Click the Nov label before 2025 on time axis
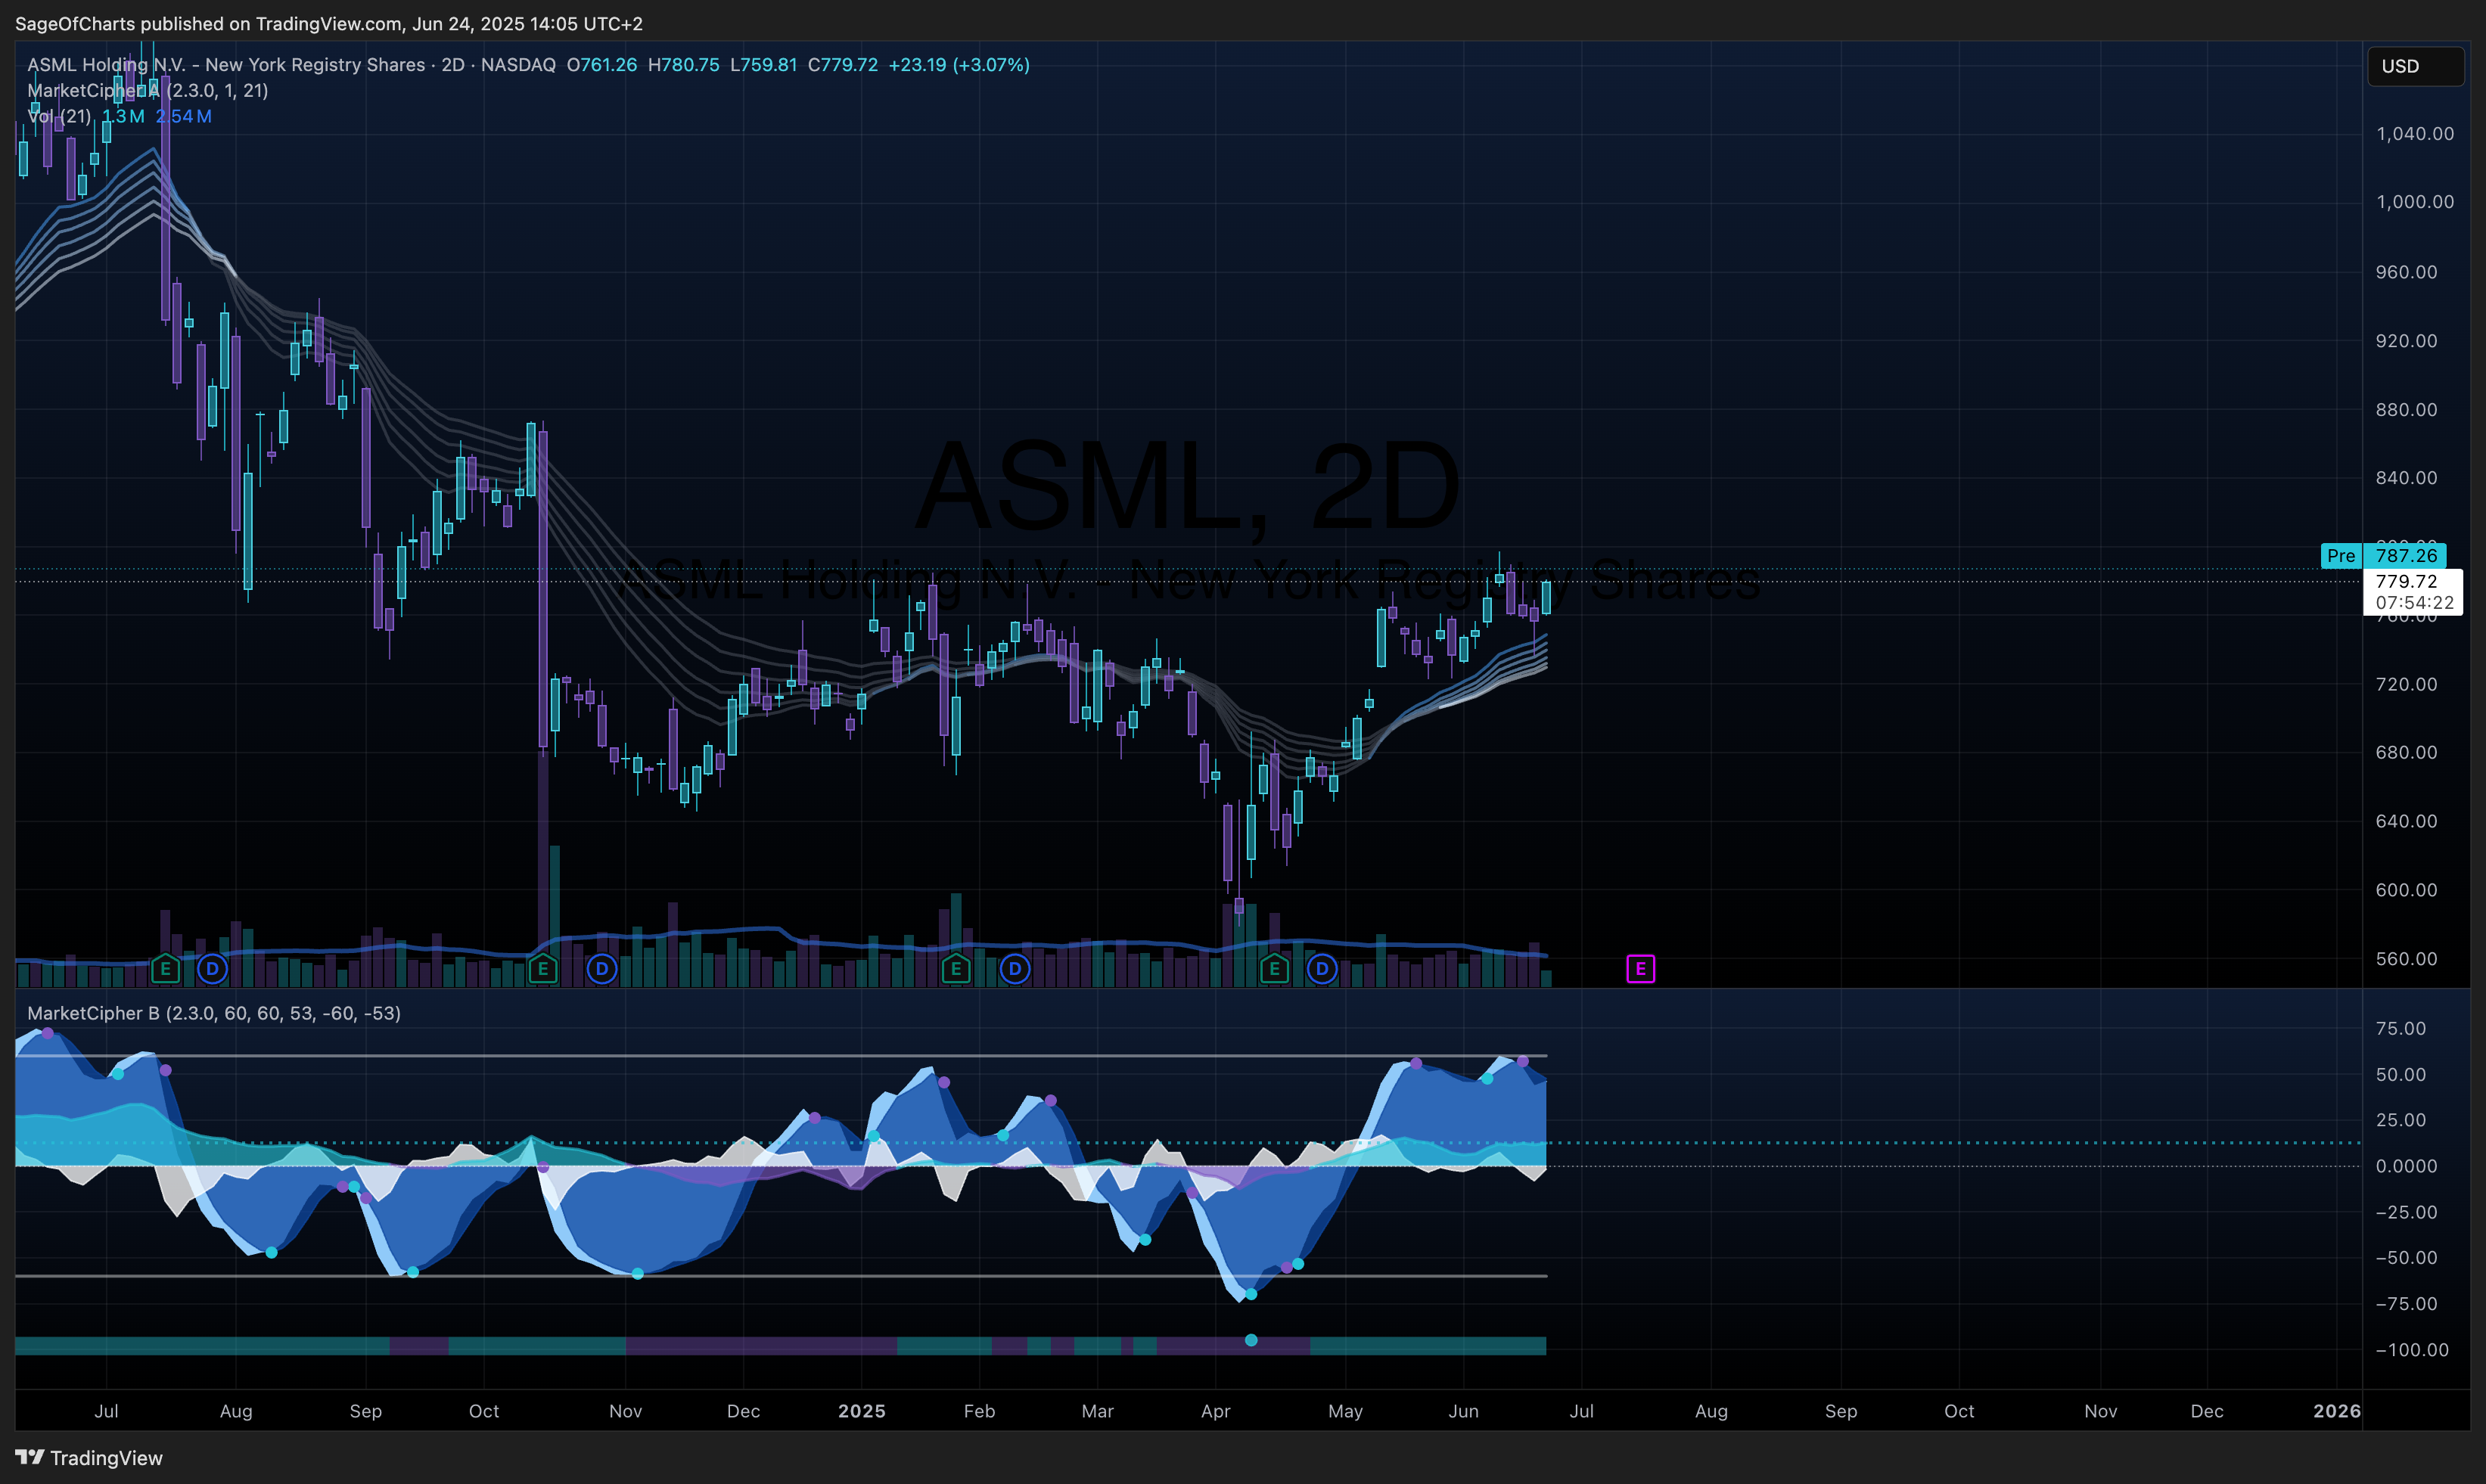The image size is (2486, 1484). click(626, 1411)
